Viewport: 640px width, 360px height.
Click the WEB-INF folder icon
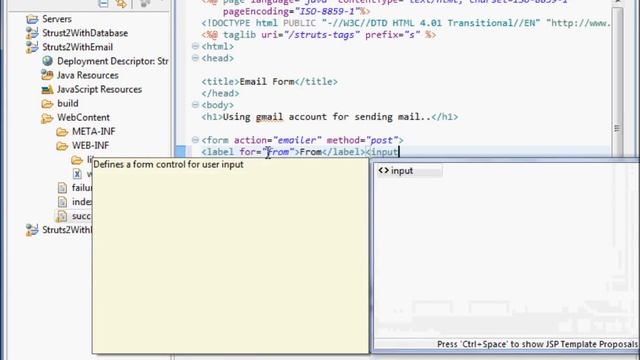click(62, 146)
